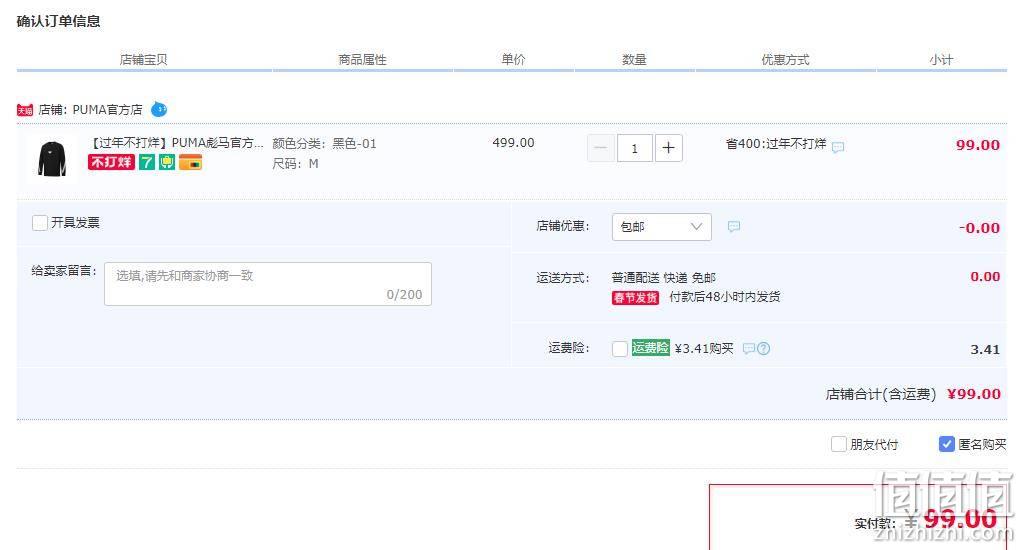This screenshot has width=1023, height=550.
Task: Focus the quantity input showing 1
Action: click(634, 148)
